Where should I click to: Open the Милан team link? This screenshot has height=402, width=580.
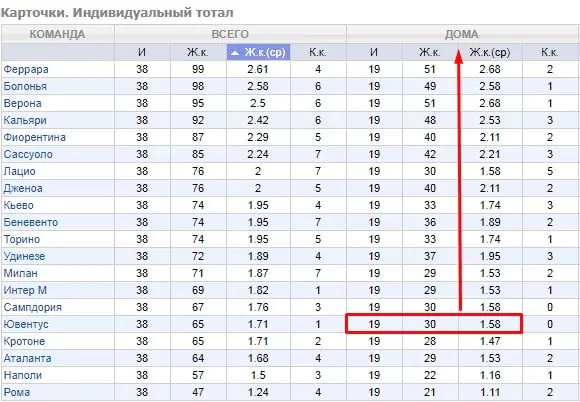pyautogui.click(x=20, y=273)
